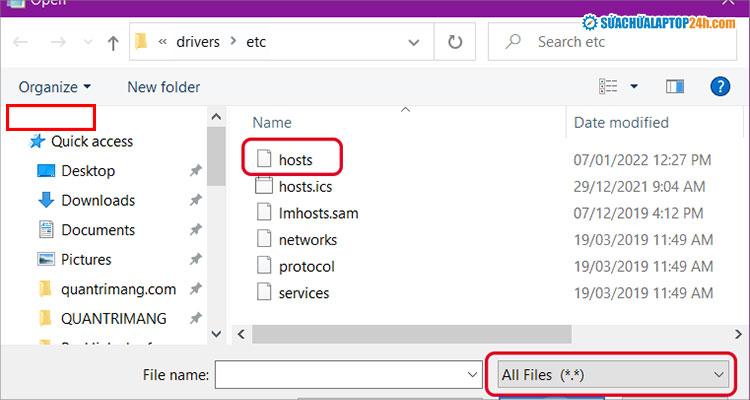The width and height of the screenshot is (750, 400).
Task: Open quantrimang.com folder in sidebar
Action: coord(118,289)
